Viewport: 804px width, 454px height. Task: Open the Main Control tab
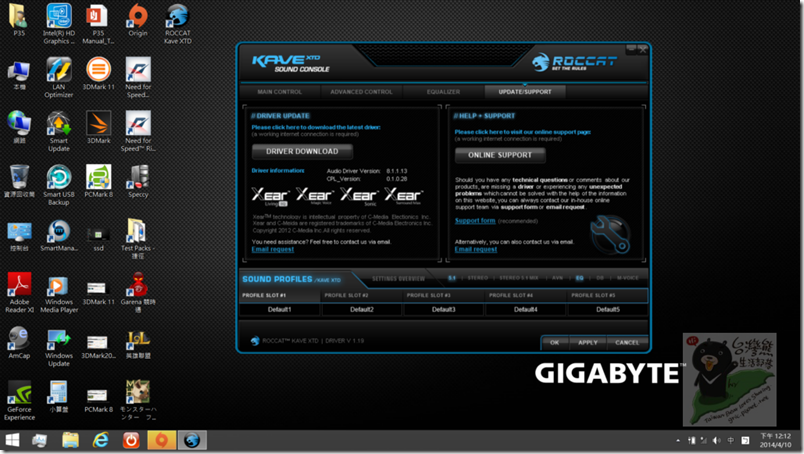279,92
